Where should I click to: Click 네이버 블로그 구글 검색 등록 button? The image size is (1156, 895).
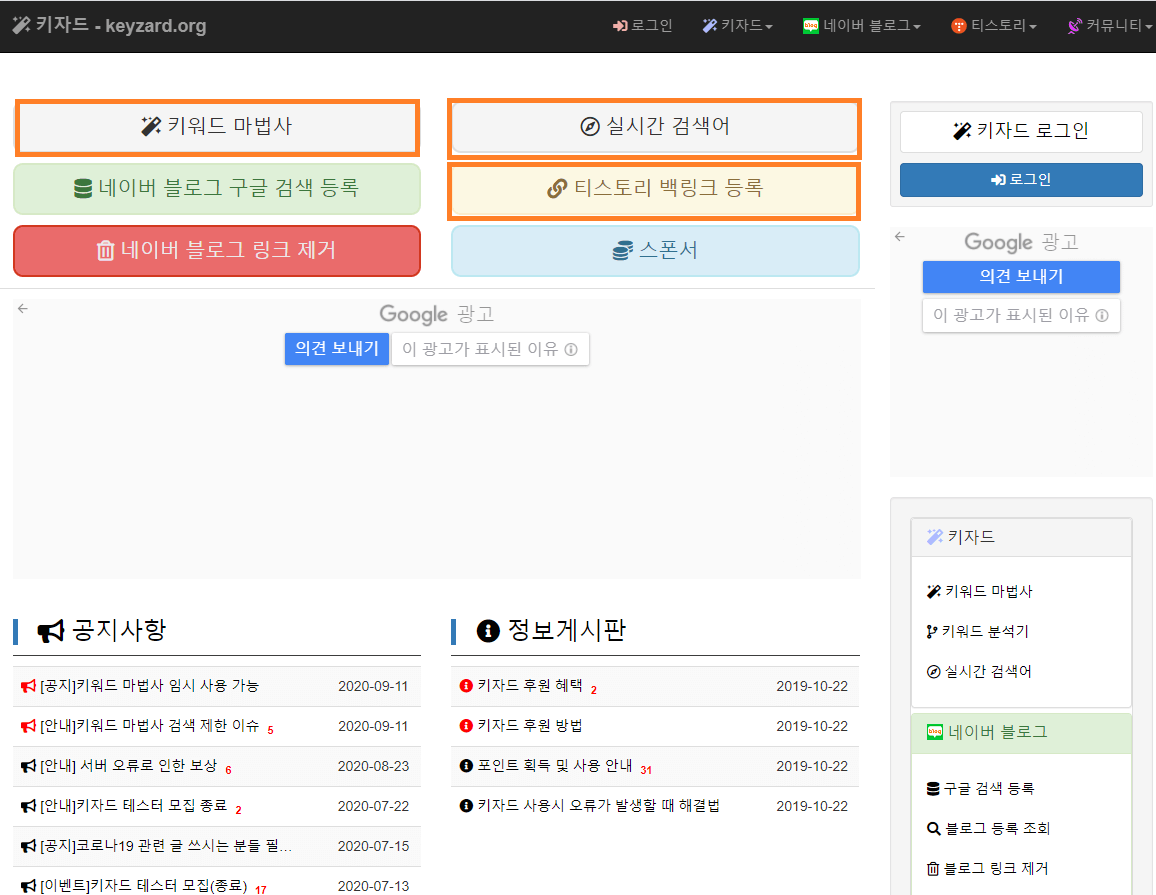(217, 189)
